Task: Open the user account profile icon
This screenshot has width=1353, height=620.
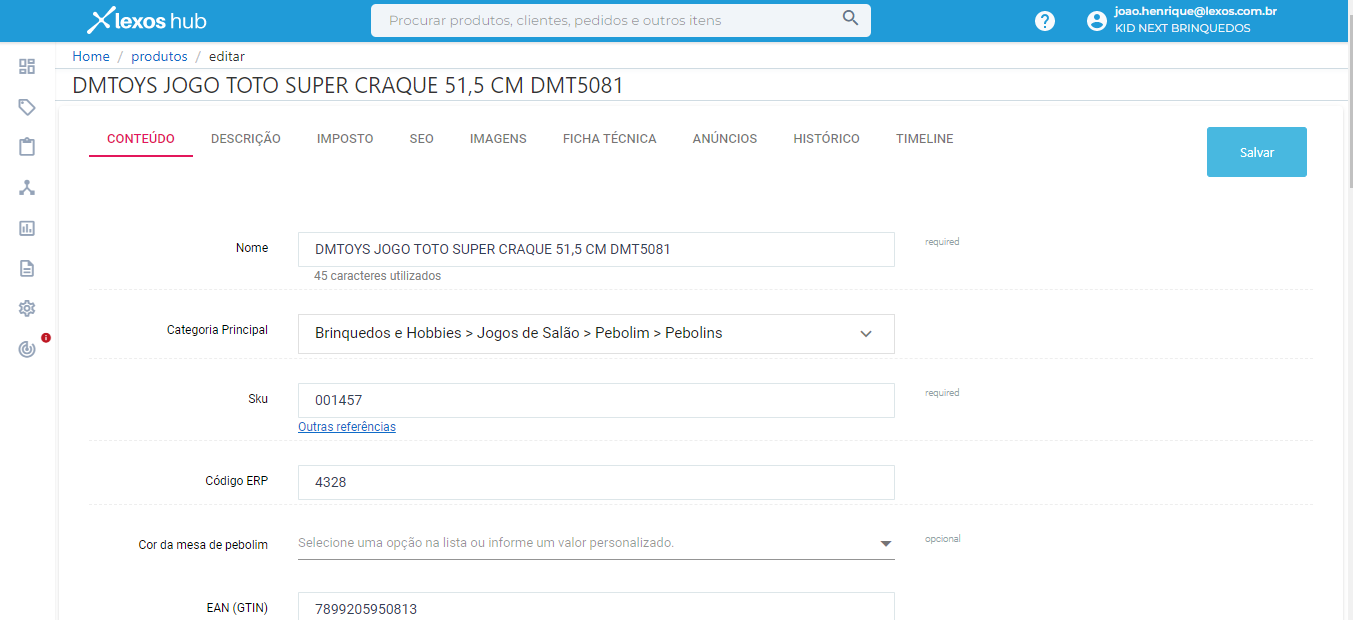Action: [x=1096, y=20]
